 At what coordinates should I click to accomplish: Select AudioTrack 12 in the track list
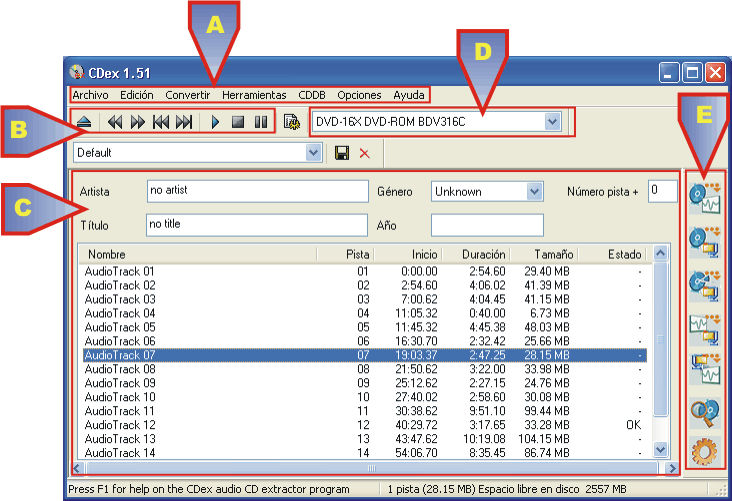click(120, 425)
